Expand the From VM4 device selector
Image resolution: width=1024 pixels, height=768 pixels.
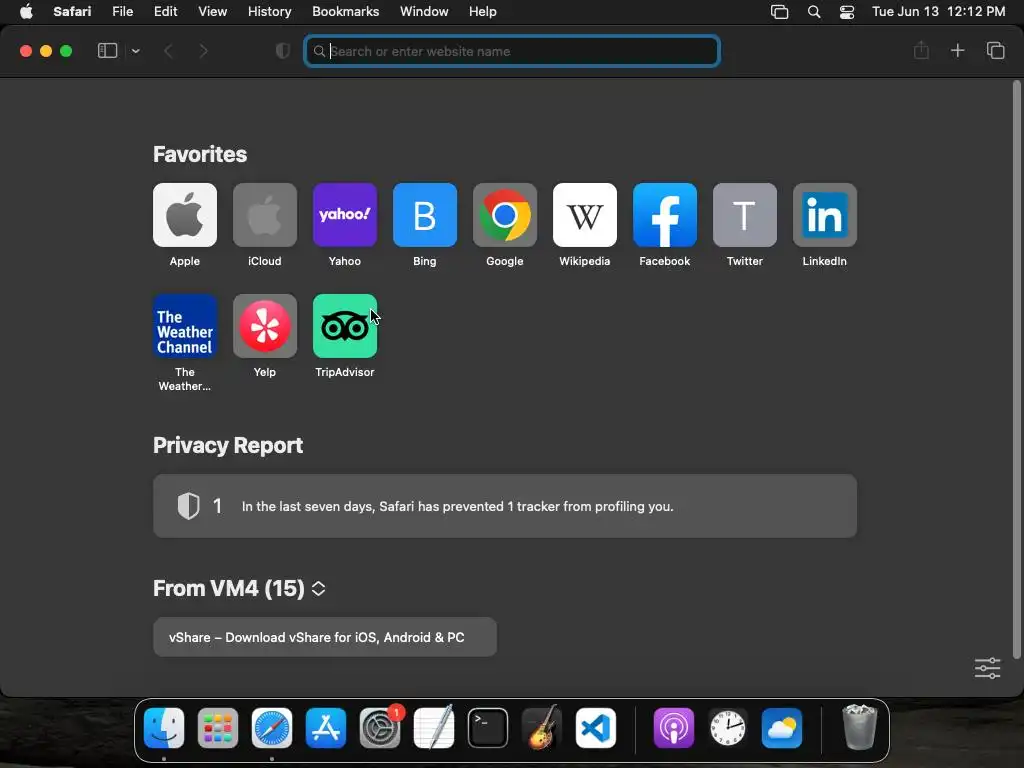(318, 588)
